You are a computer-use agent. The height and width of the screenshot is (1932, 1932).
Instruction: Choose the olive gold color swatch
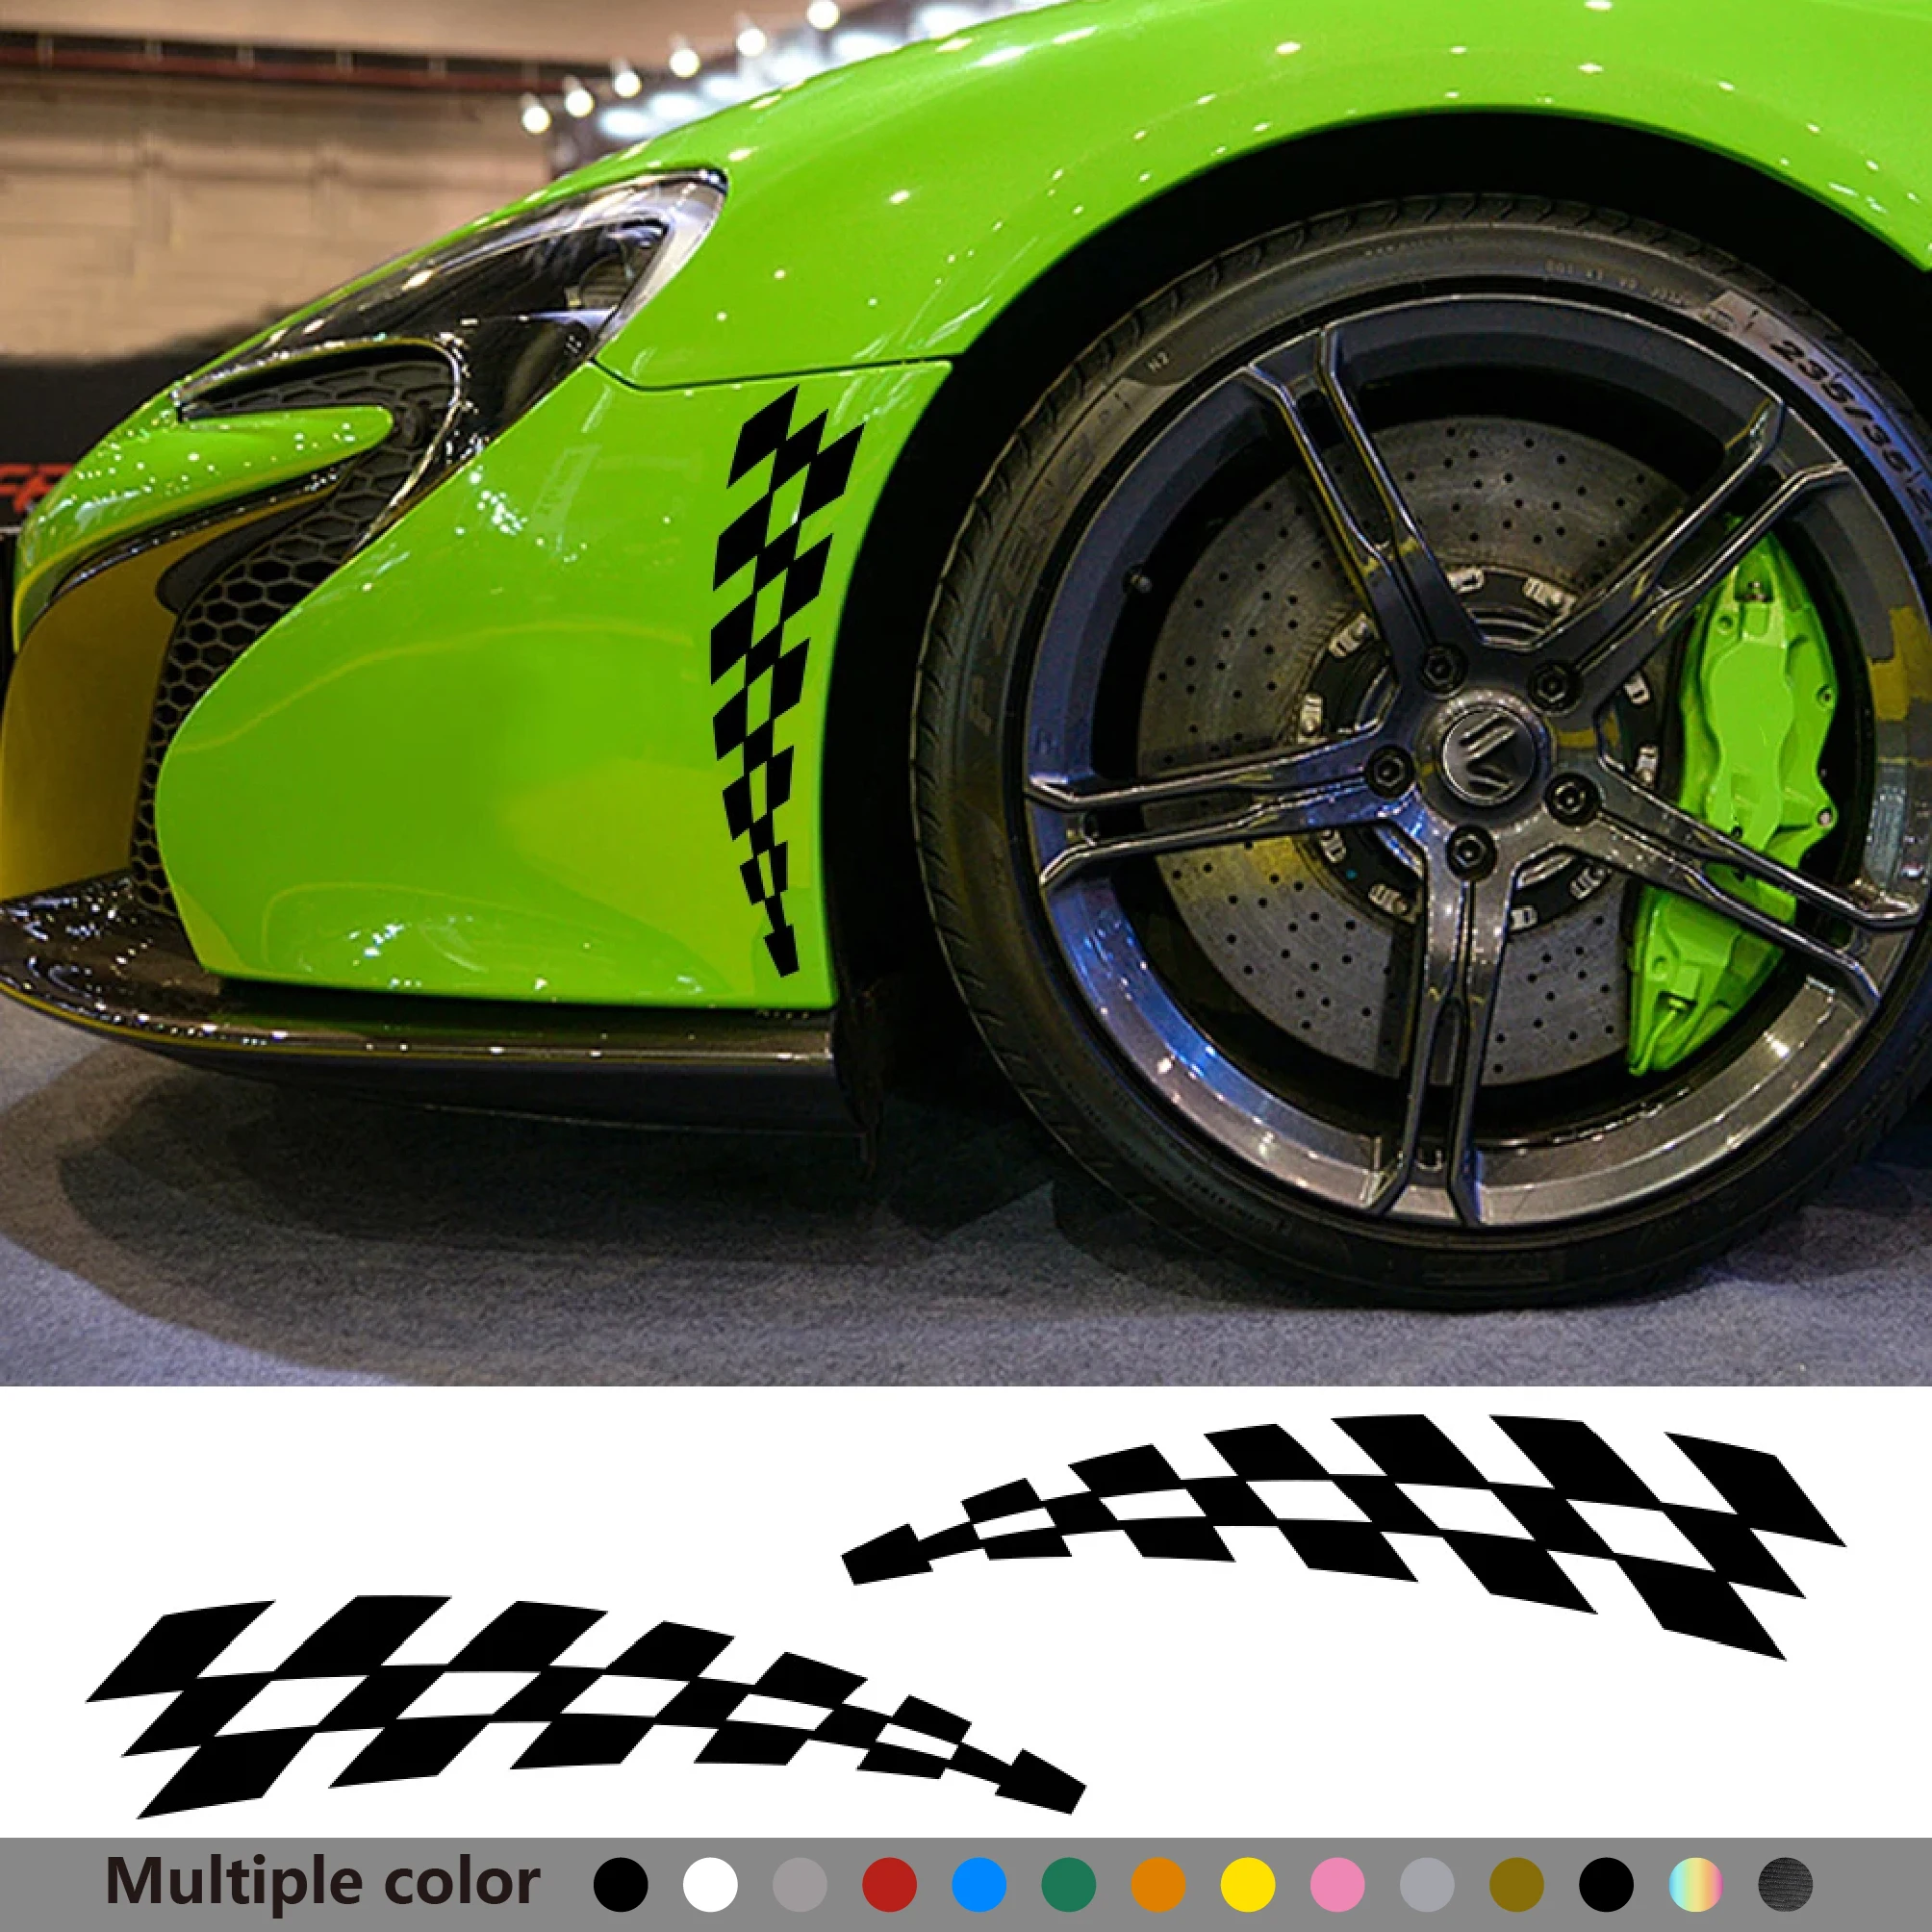[x=1516, y=1885]
